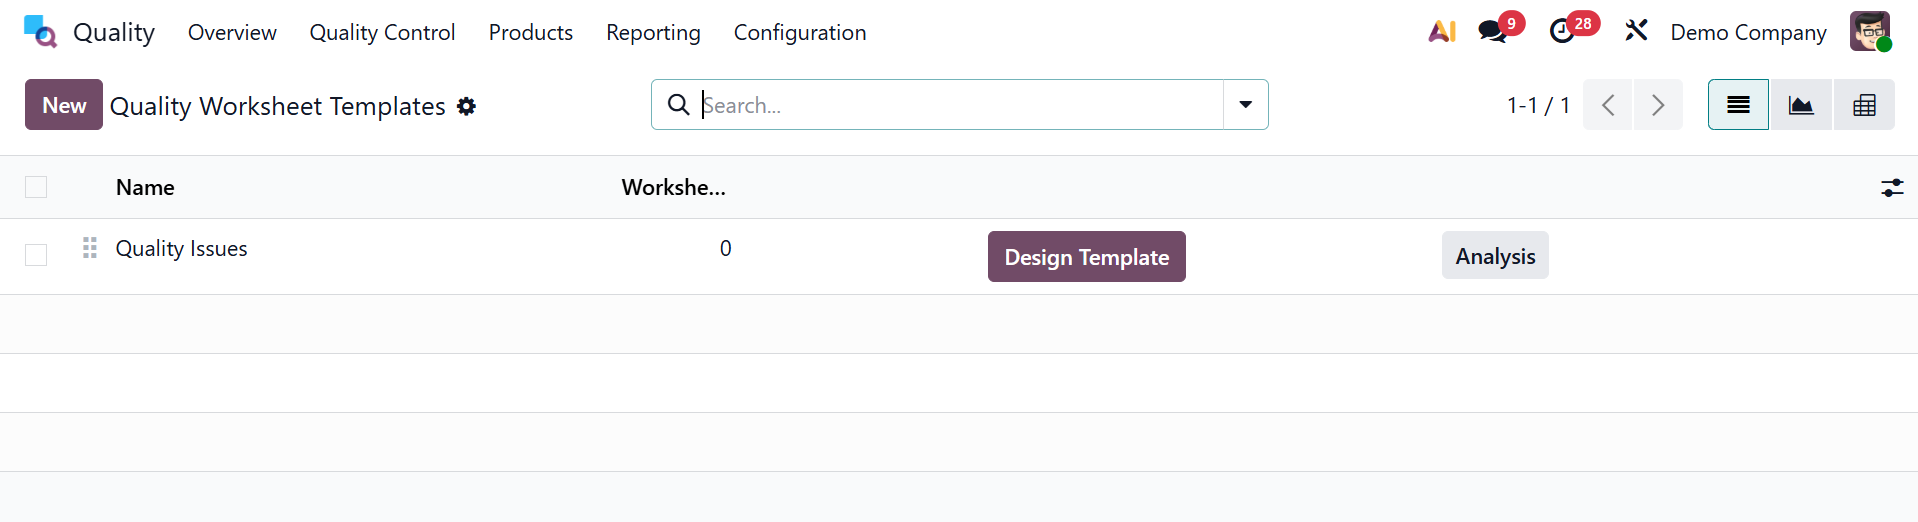Screen dimensions: 1918x522
Task: Open optional columns settings toggle
Action: [1892, 187]
